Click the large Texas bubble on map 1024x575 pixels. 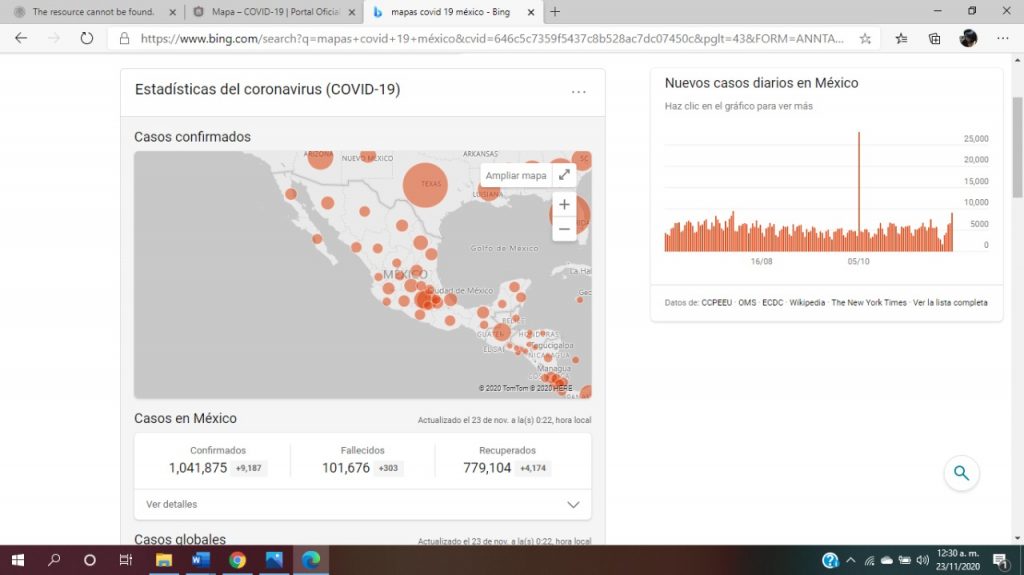[x=425, y=185]
